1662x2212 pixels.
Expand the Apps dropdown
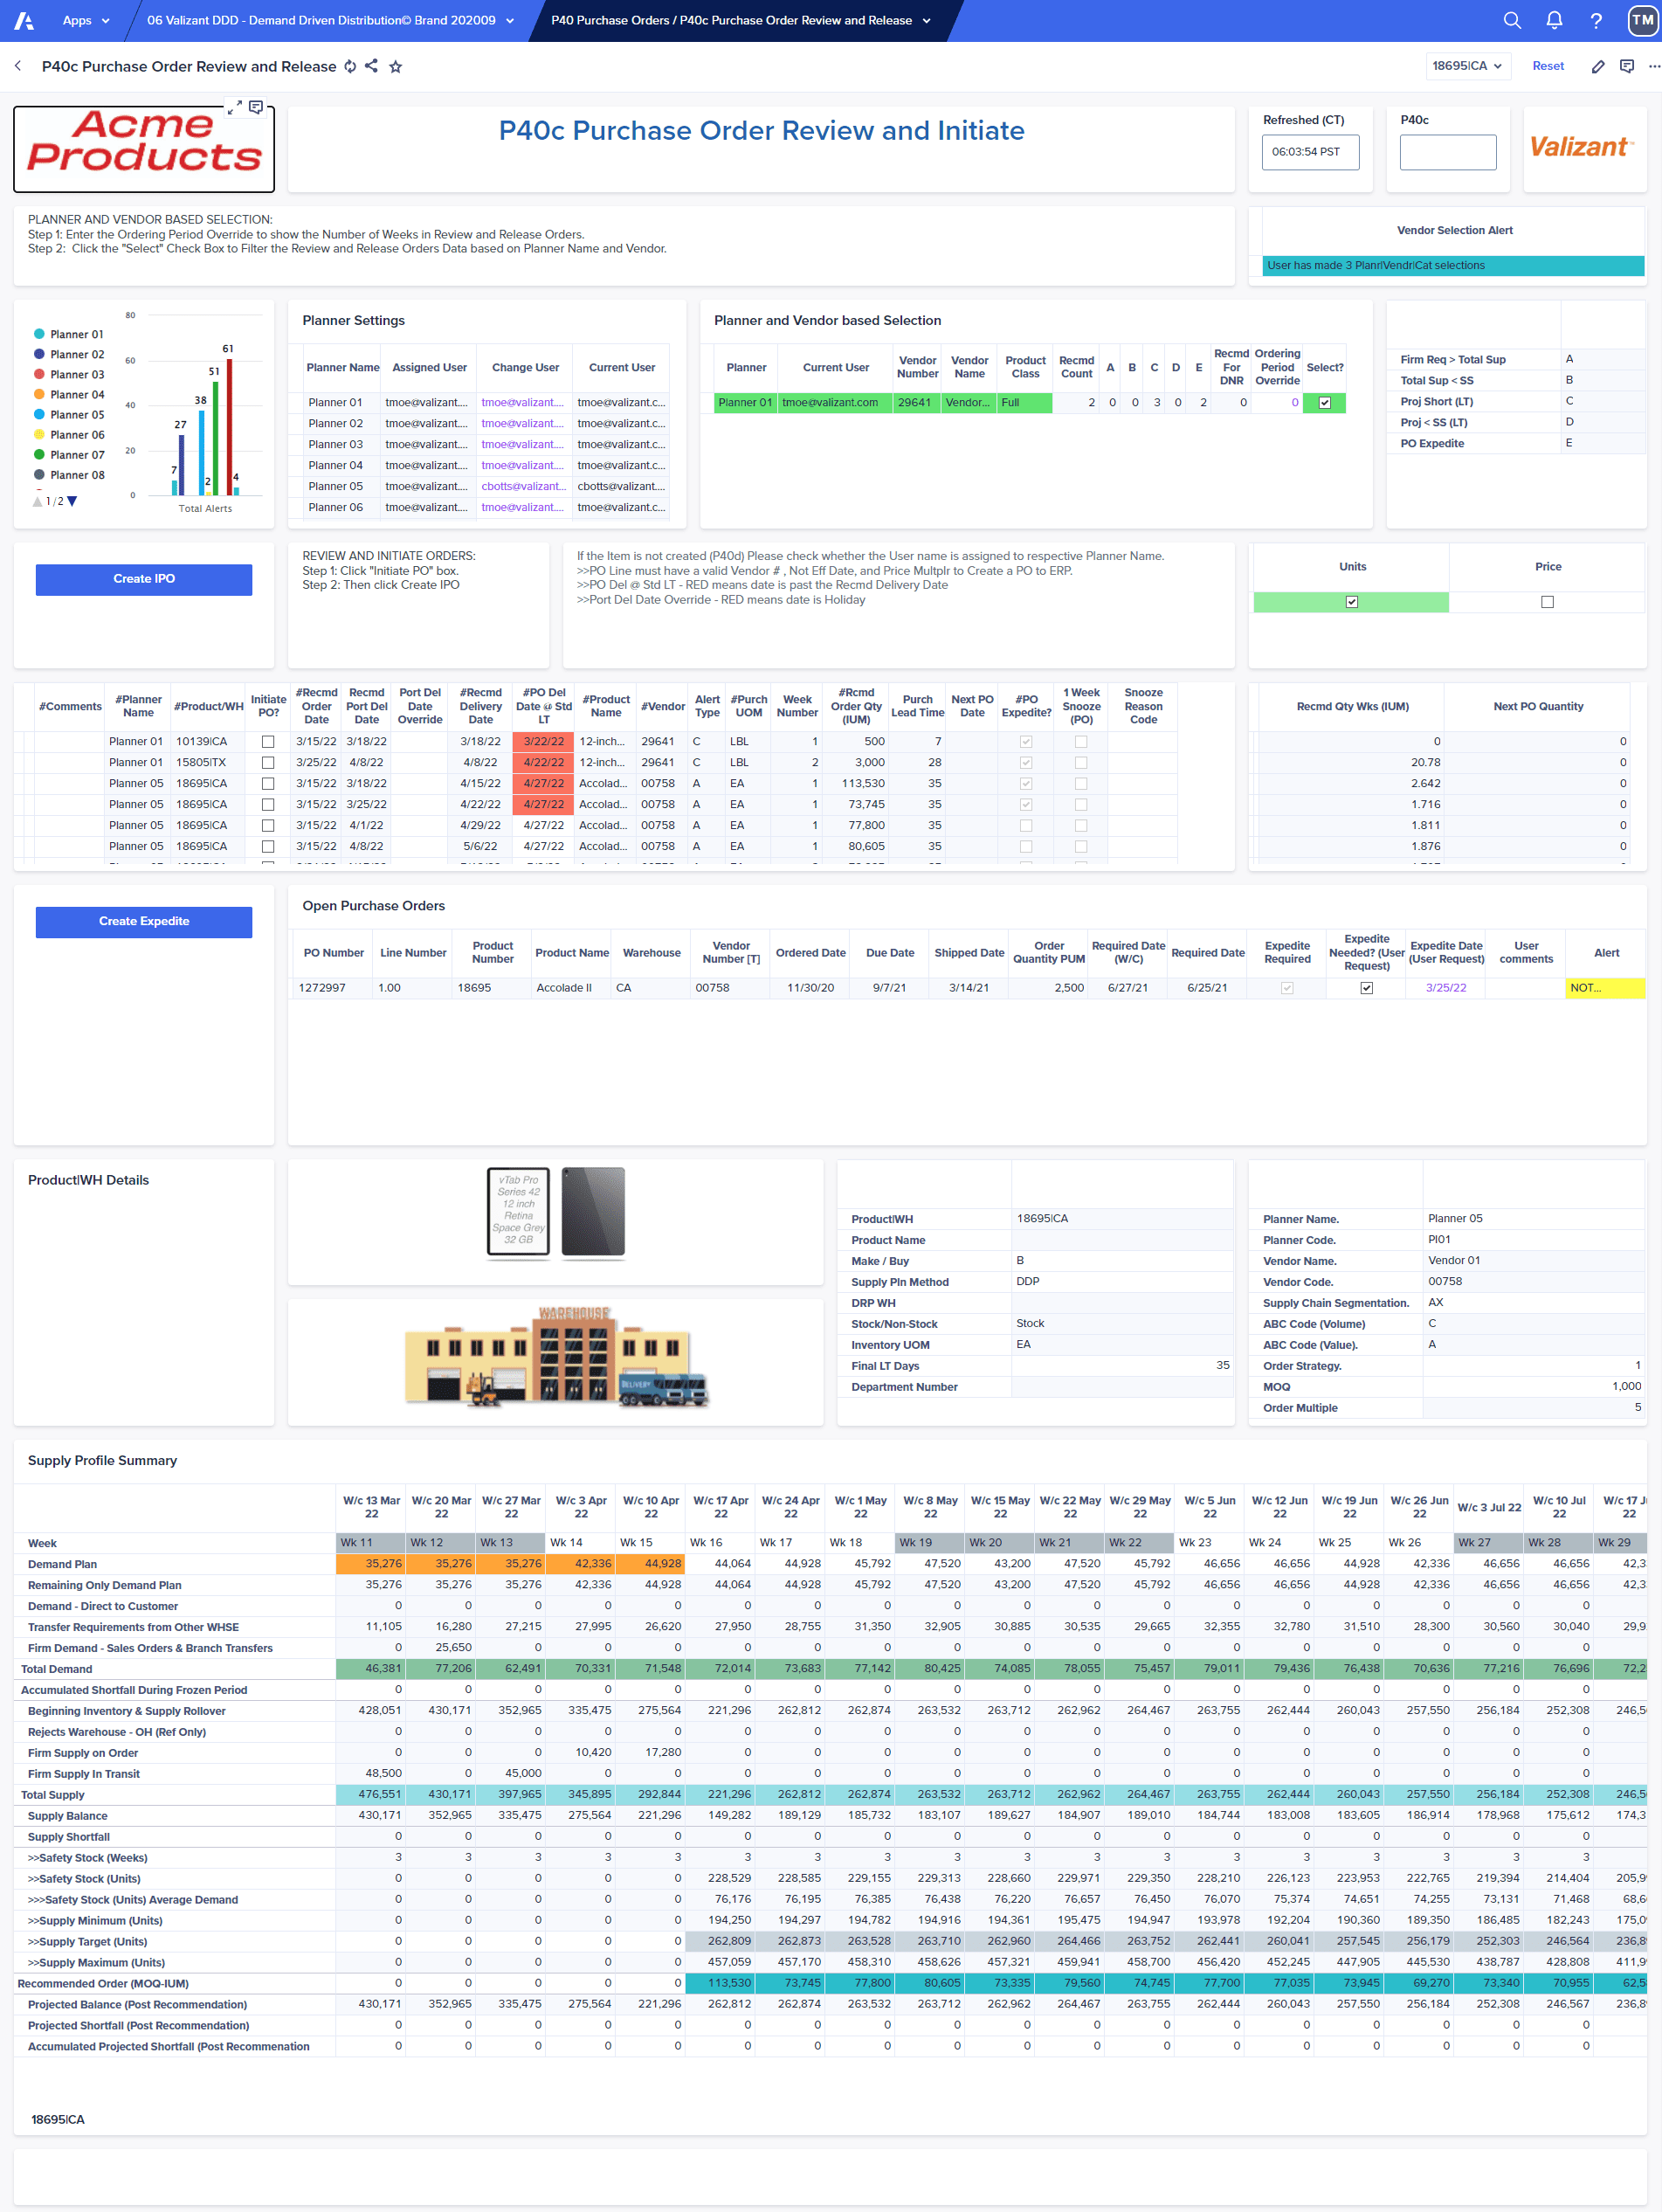(86, 20)
